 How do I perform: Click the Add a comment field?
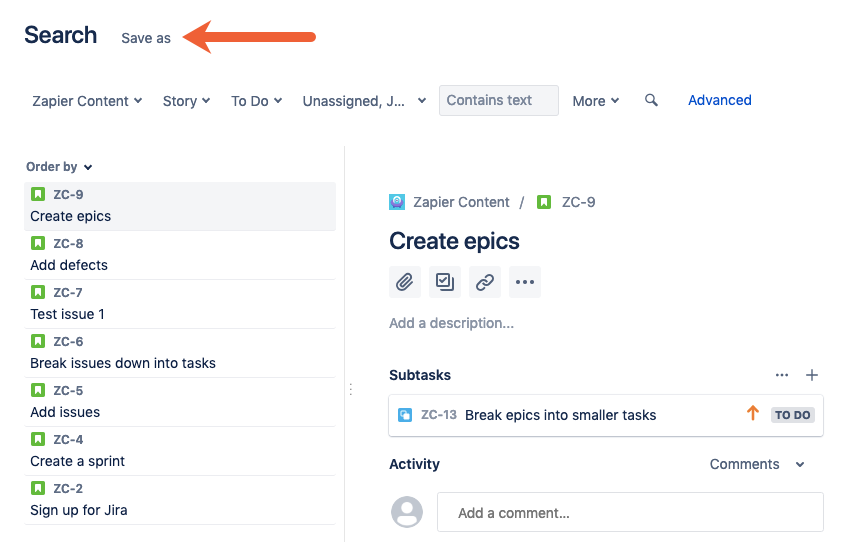[x=630, y=513]
